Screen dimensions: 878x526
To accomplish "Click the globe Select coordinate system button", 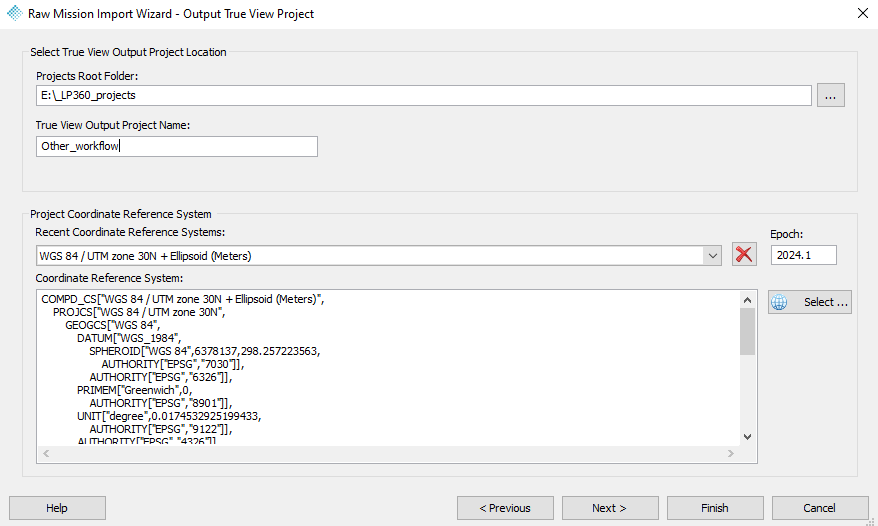I will (810, 302).
